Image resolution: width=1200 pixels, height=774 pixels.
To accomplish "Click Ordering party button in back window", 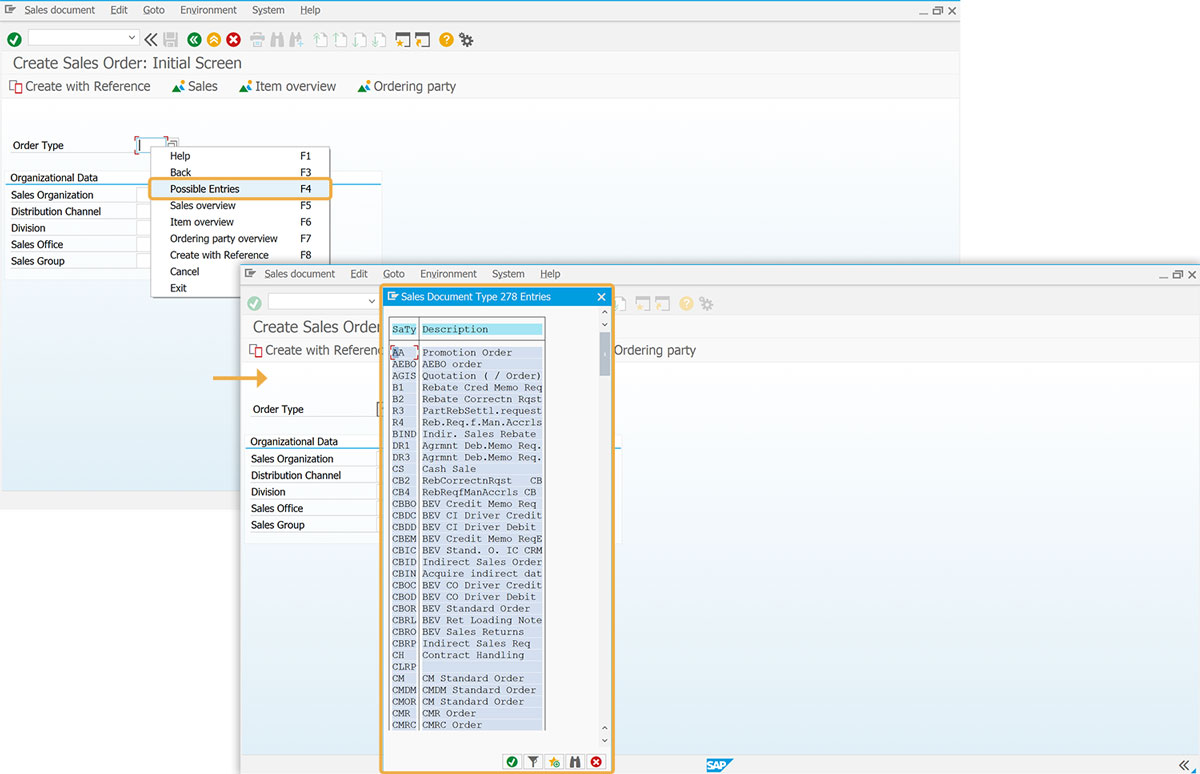I will tap(407, 86).
